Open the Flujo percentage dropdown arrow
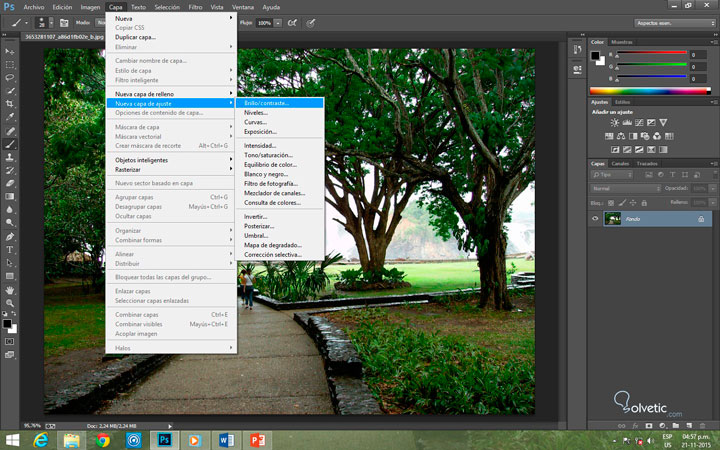 (278, 23)
